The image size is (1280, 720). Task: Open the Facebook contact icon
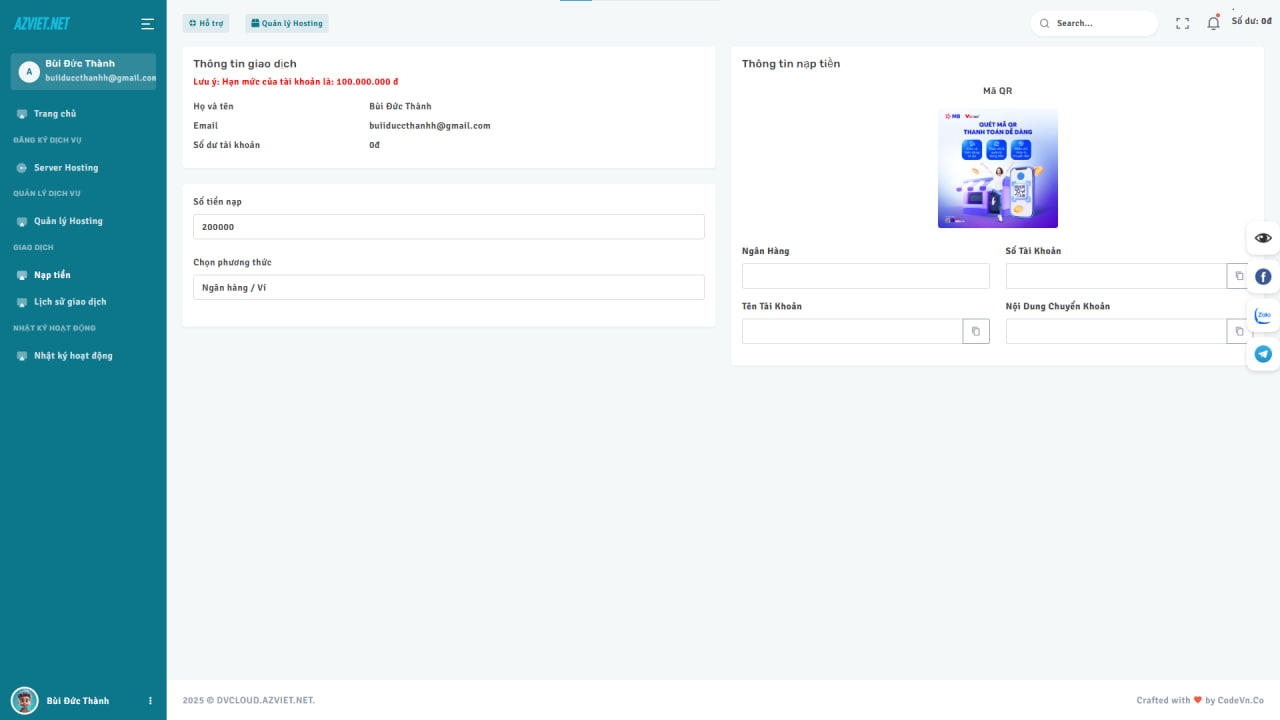point(1263,277)
